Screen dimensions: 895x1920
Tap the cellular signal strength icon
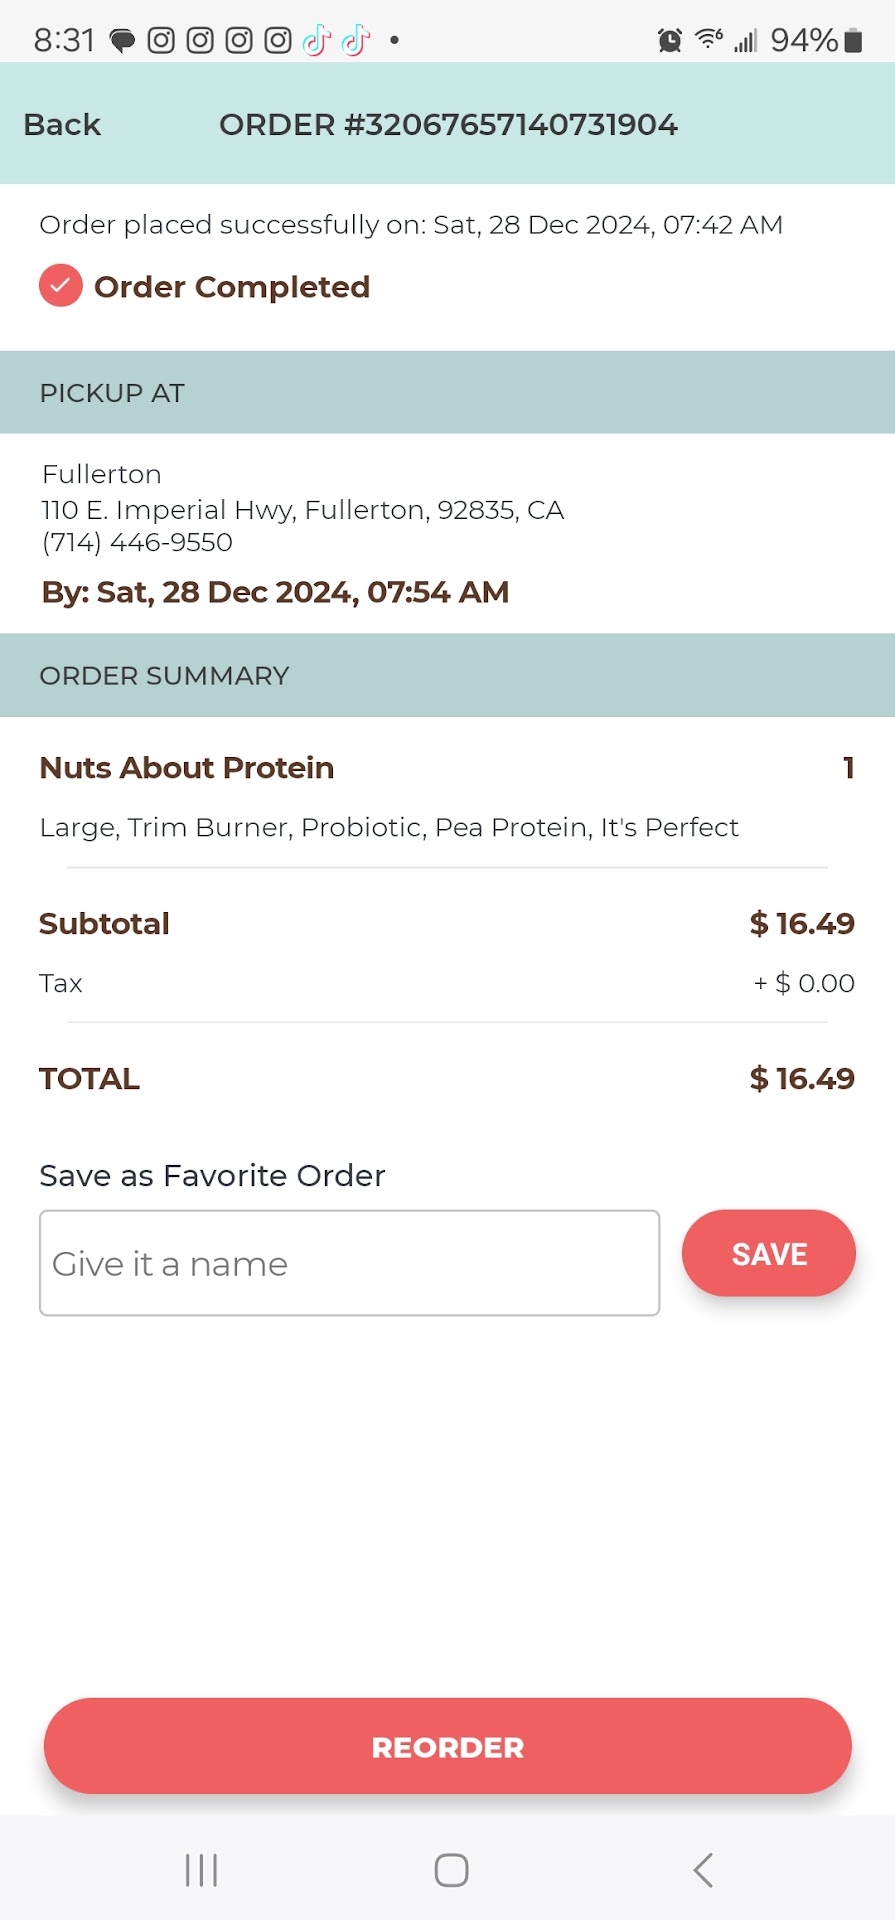click(x=745, y=40)
